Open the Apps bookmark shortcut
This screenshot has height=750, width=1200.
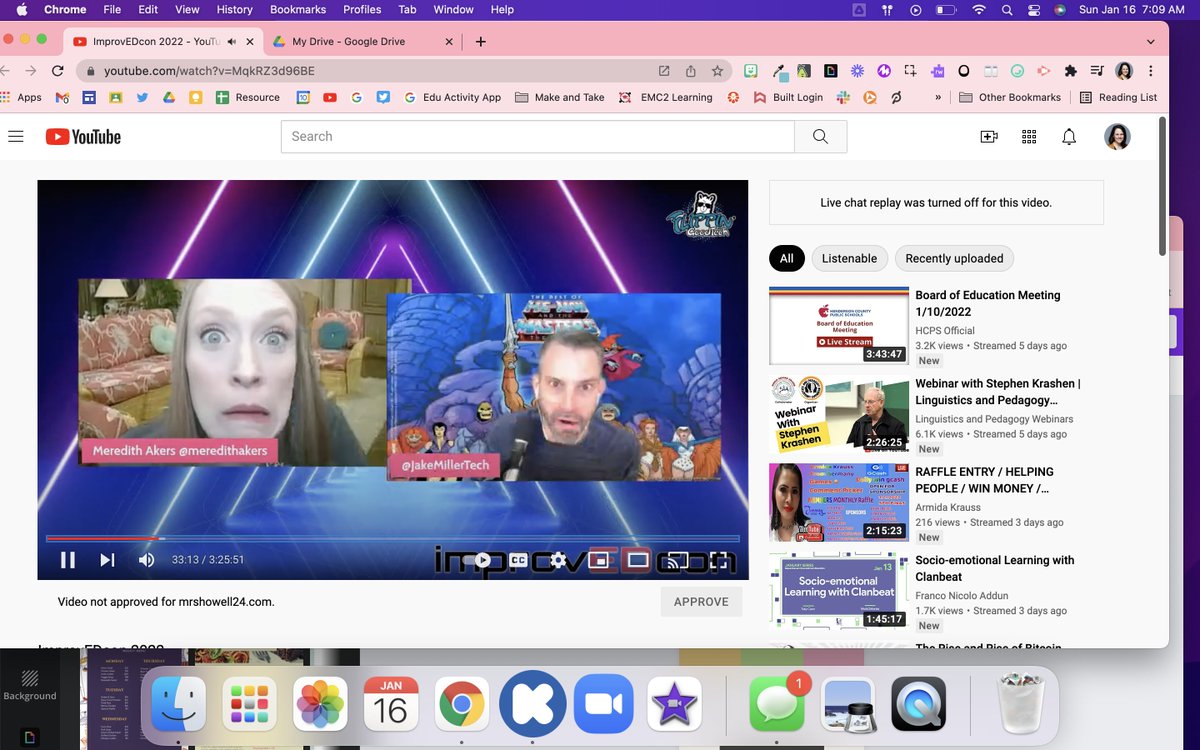(21, 97)
